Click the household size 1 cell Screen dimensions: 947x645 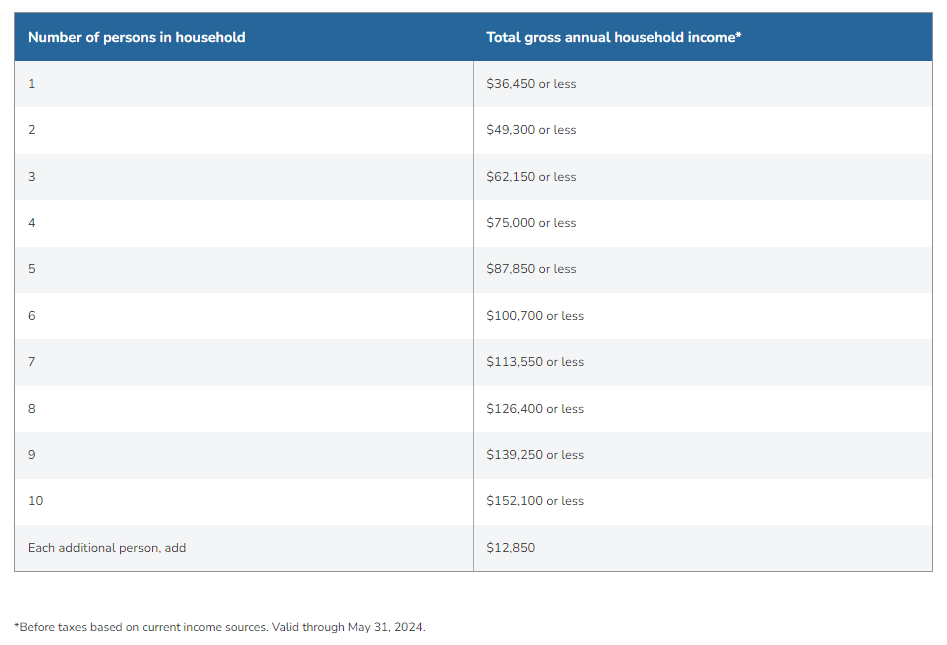click(32, 84)
